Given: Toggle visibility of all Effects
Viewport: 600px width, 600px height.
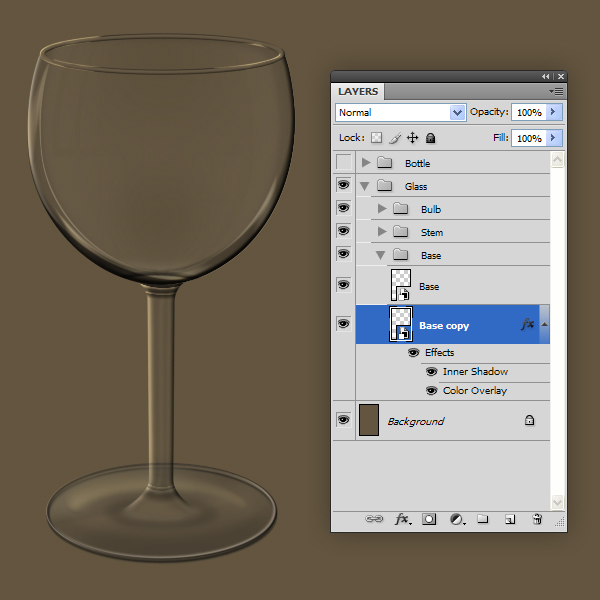Looking at the screenshot, I should pos(413,352).
